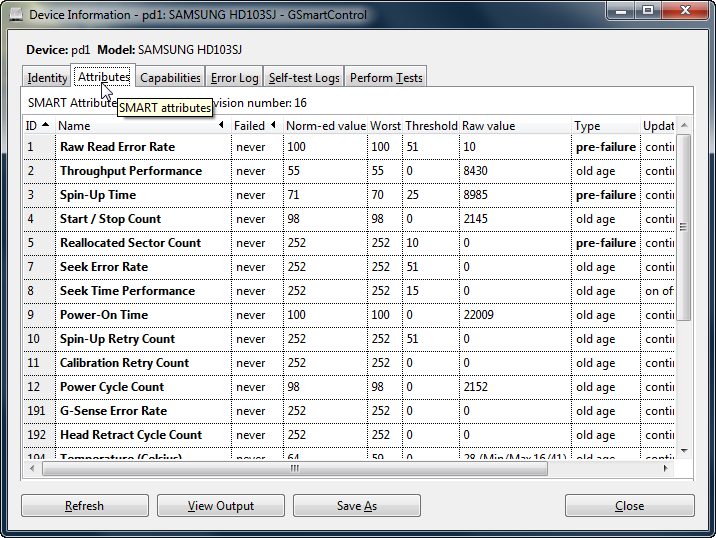Click the horizontal scrollbar thumb

(x=295, y=468)
